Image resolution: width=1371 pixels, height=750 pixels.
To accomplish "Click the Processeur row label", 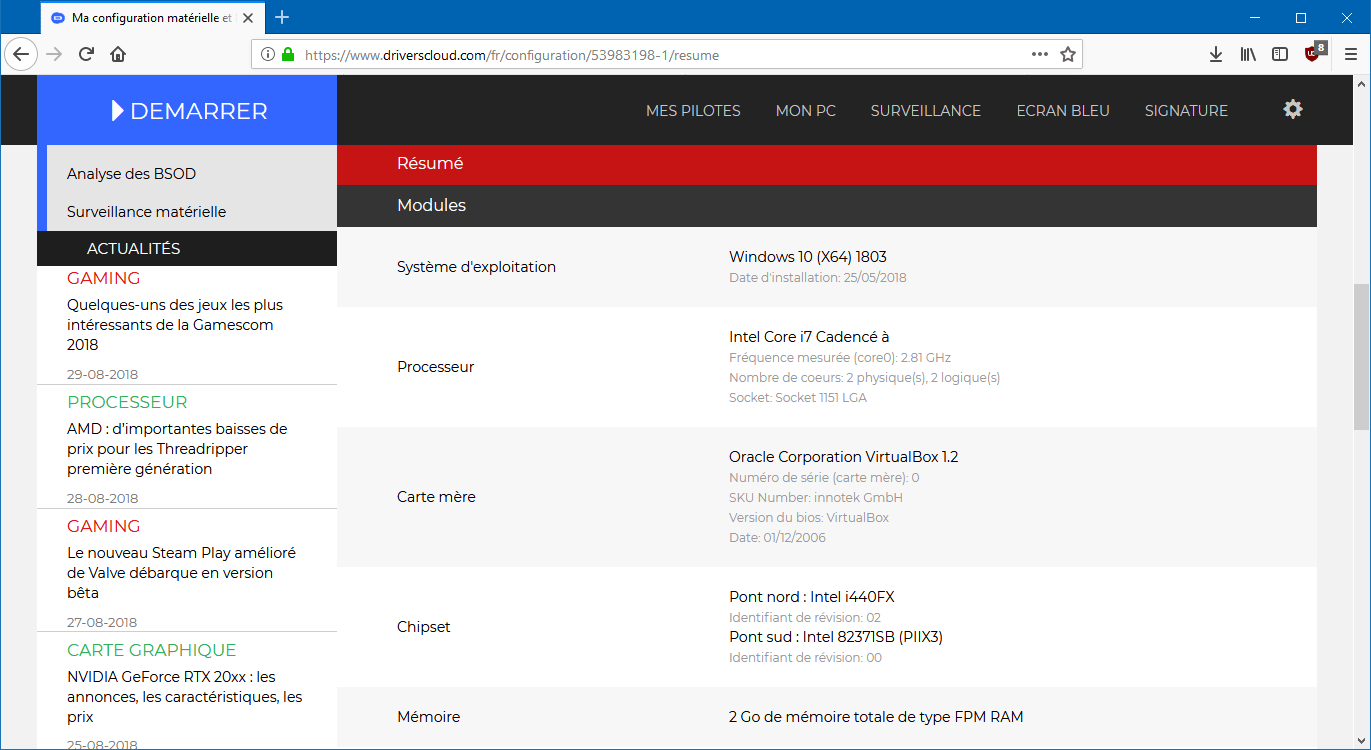I will tap(436, 367).
